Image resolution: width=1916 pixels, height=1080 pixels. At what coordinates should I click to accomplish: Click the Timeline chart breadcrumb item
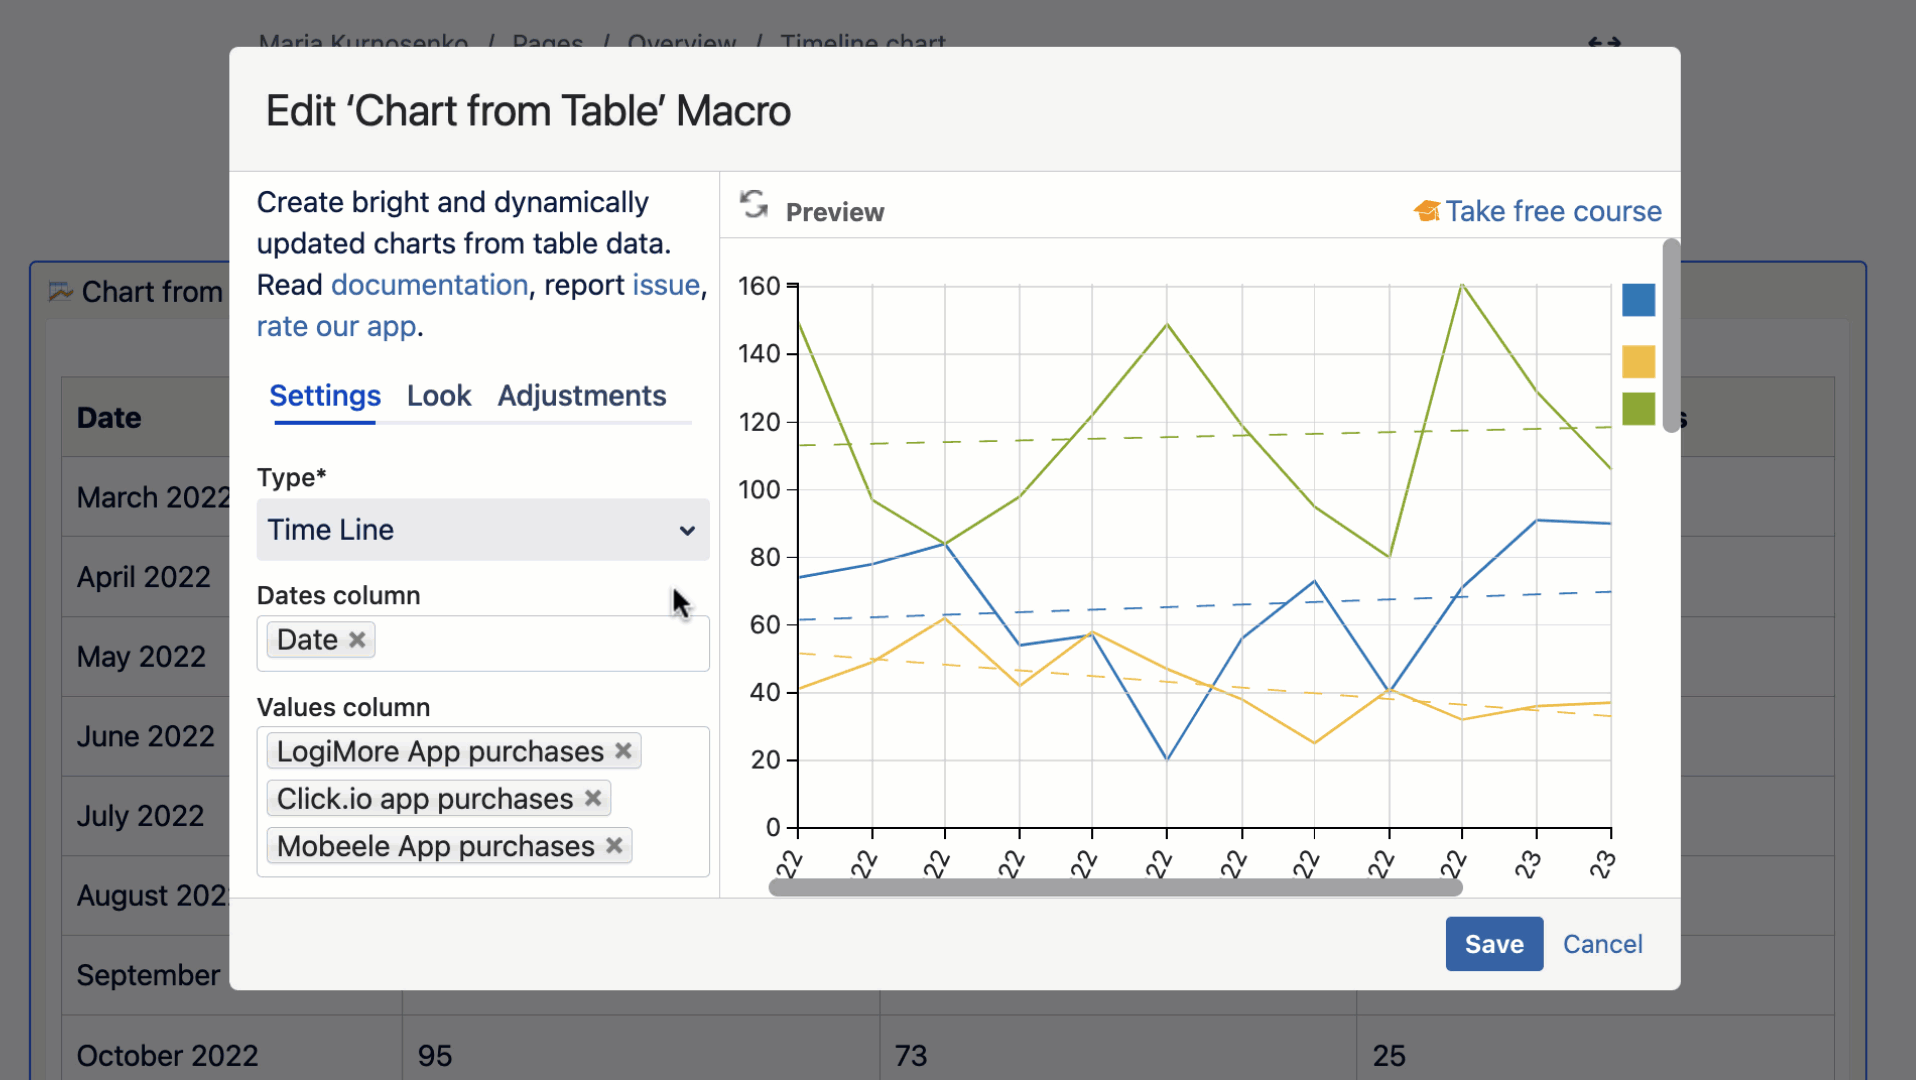pyautogui.click(x=863, y=42)
